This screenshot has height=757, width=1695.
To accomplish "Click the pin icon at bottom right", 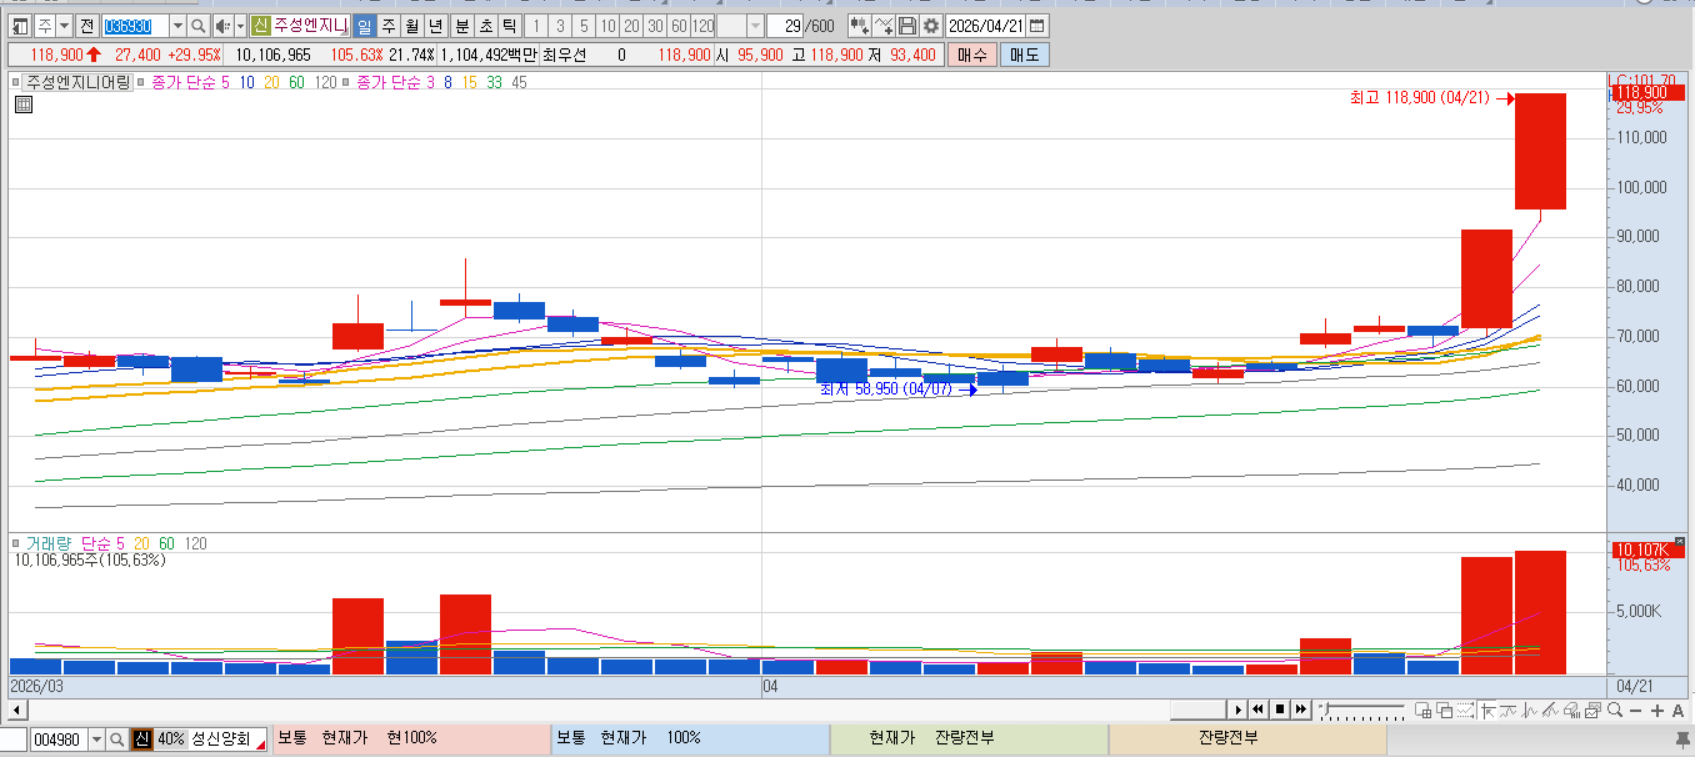I will tap(1682, 739).
